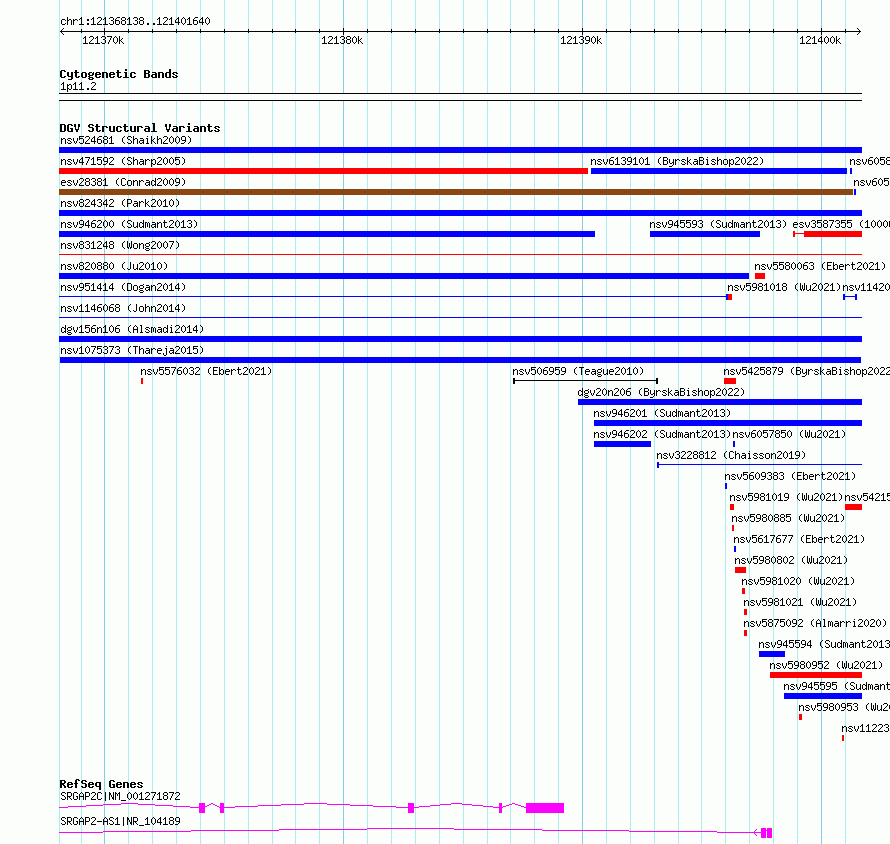Click nsv945595 variant label
This screenshot has width=890, height=844.
(837, 686)
